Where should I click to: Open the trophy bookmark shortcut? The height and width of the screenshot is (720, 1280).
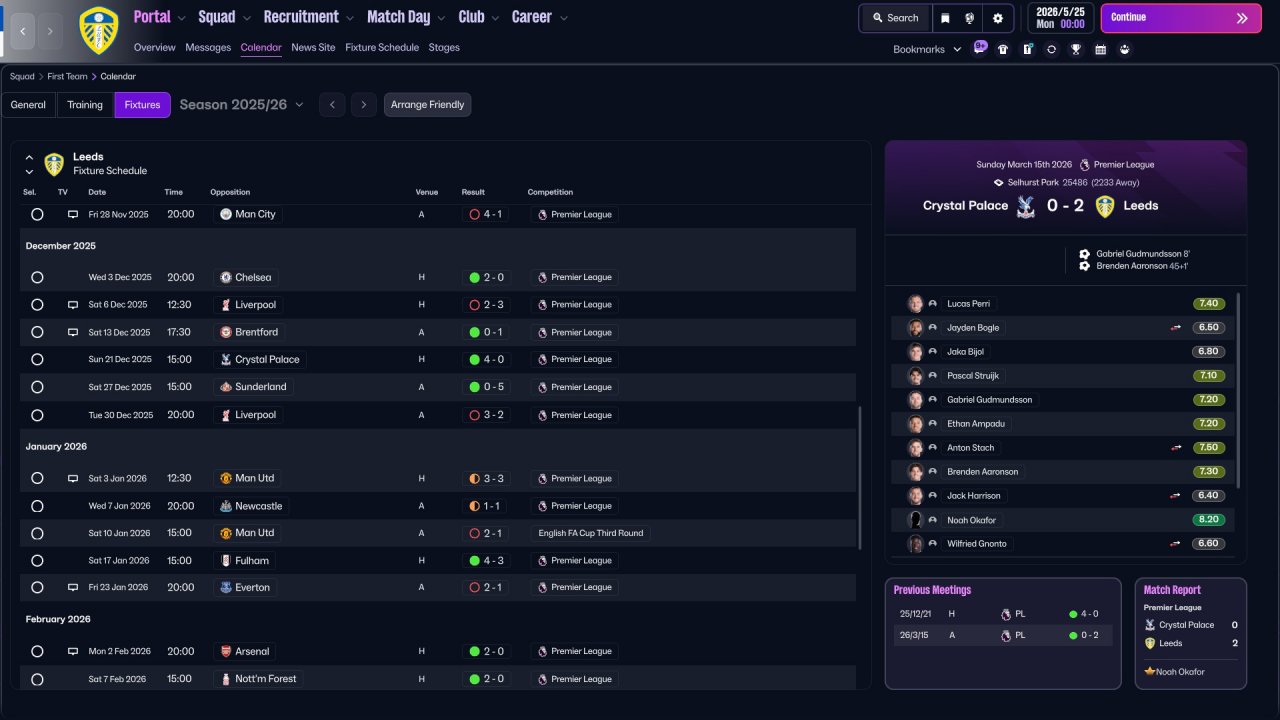coord(1076,49)
